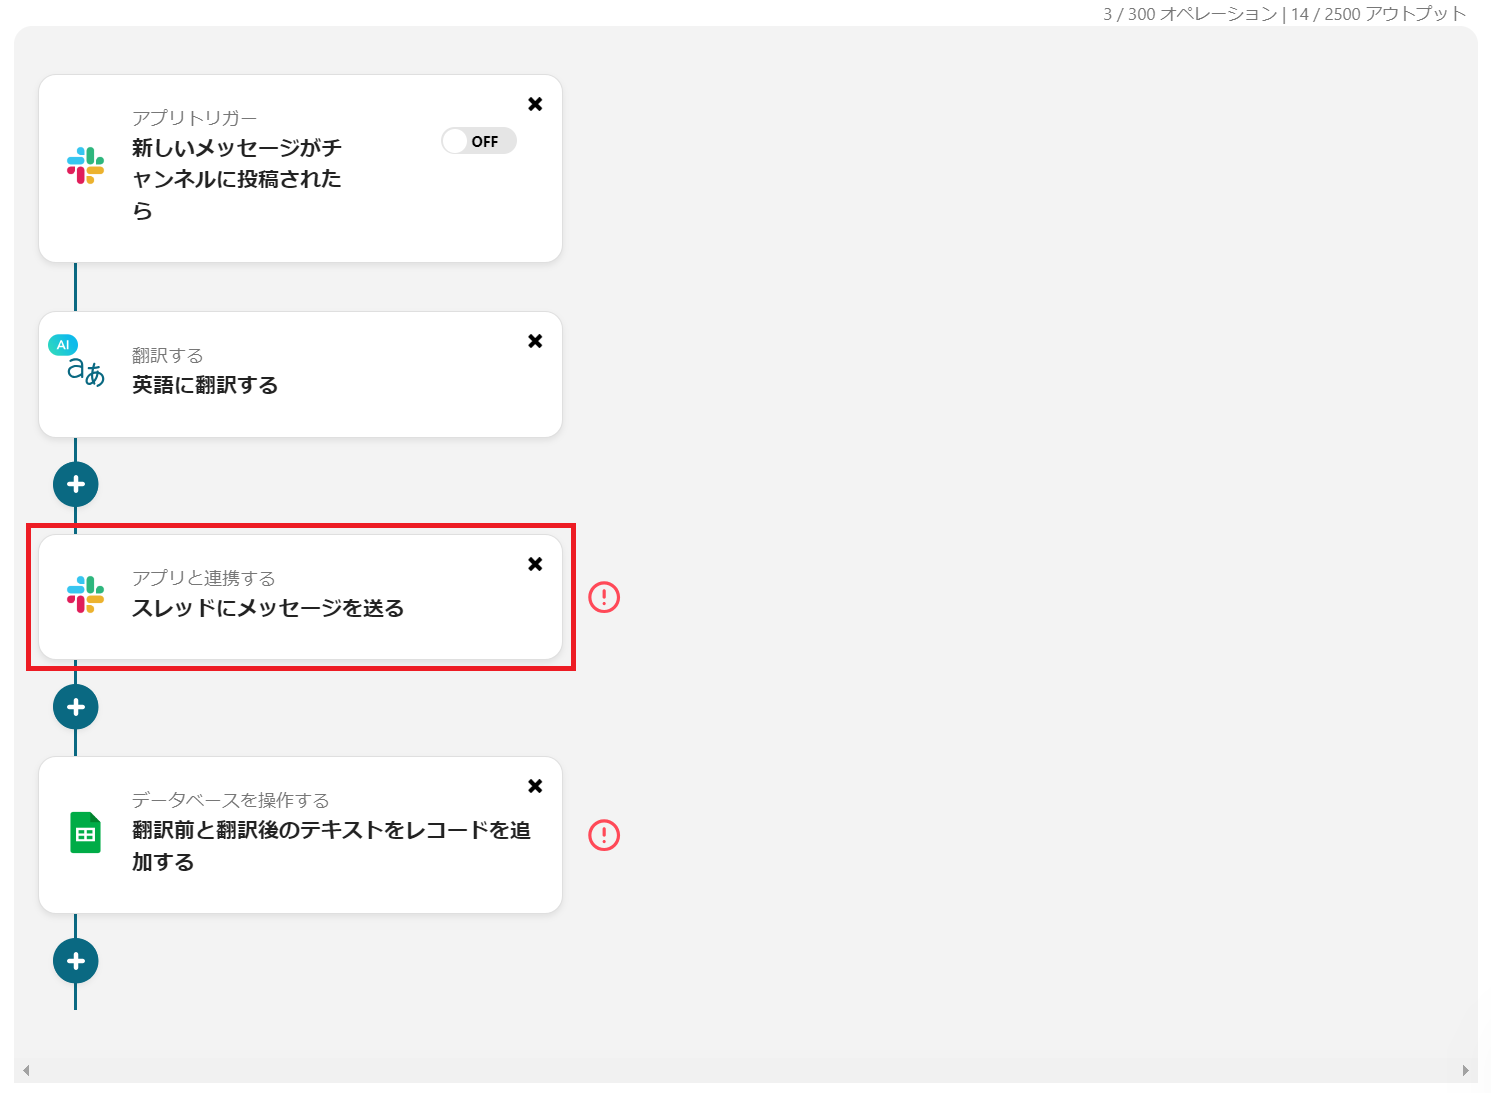Click the plus icon below the translation step
Screen dimensions: 1491x1093
coord(76,484)
